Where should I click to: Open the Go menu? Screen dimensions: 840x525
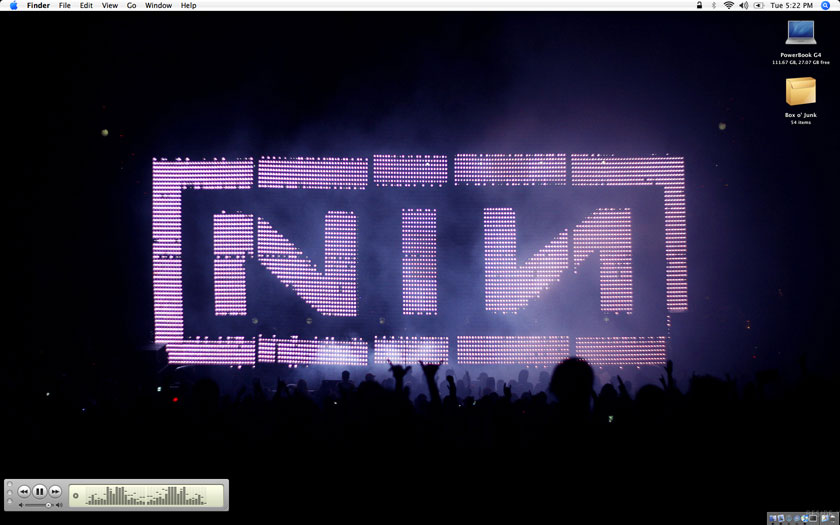tap(131, 5)
